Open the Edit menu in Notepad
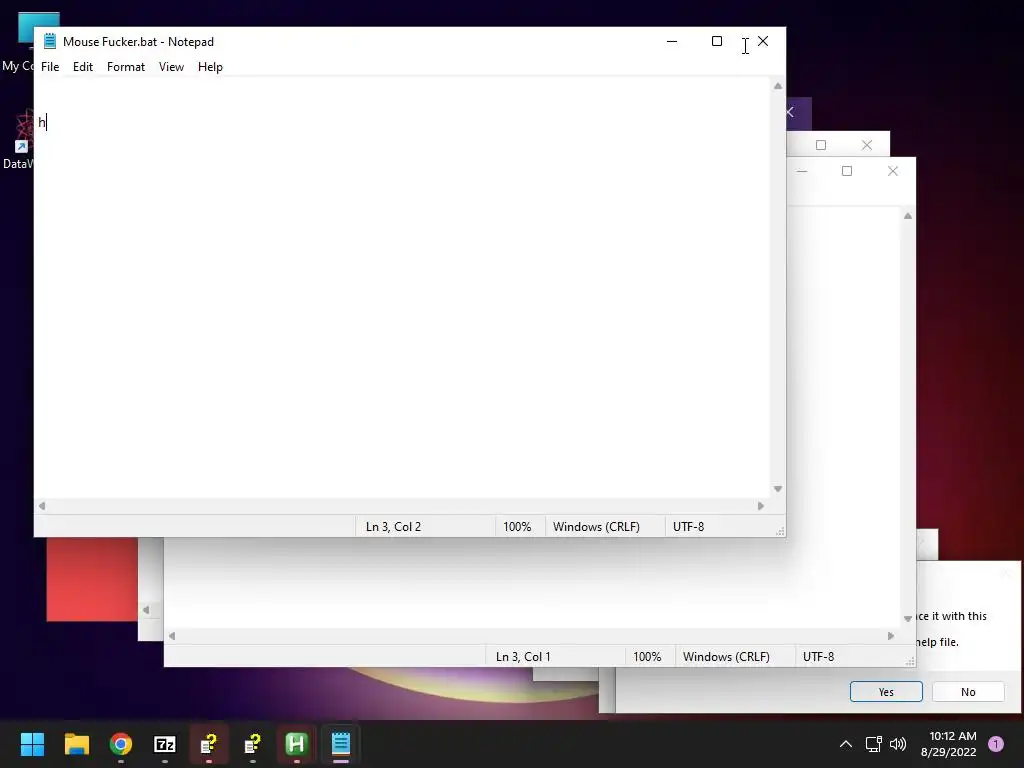 coord(82,67)
